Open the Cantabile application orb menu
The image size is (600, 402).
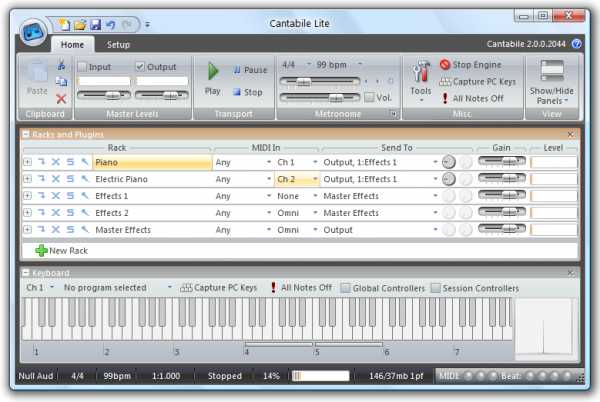coord(34,32)
